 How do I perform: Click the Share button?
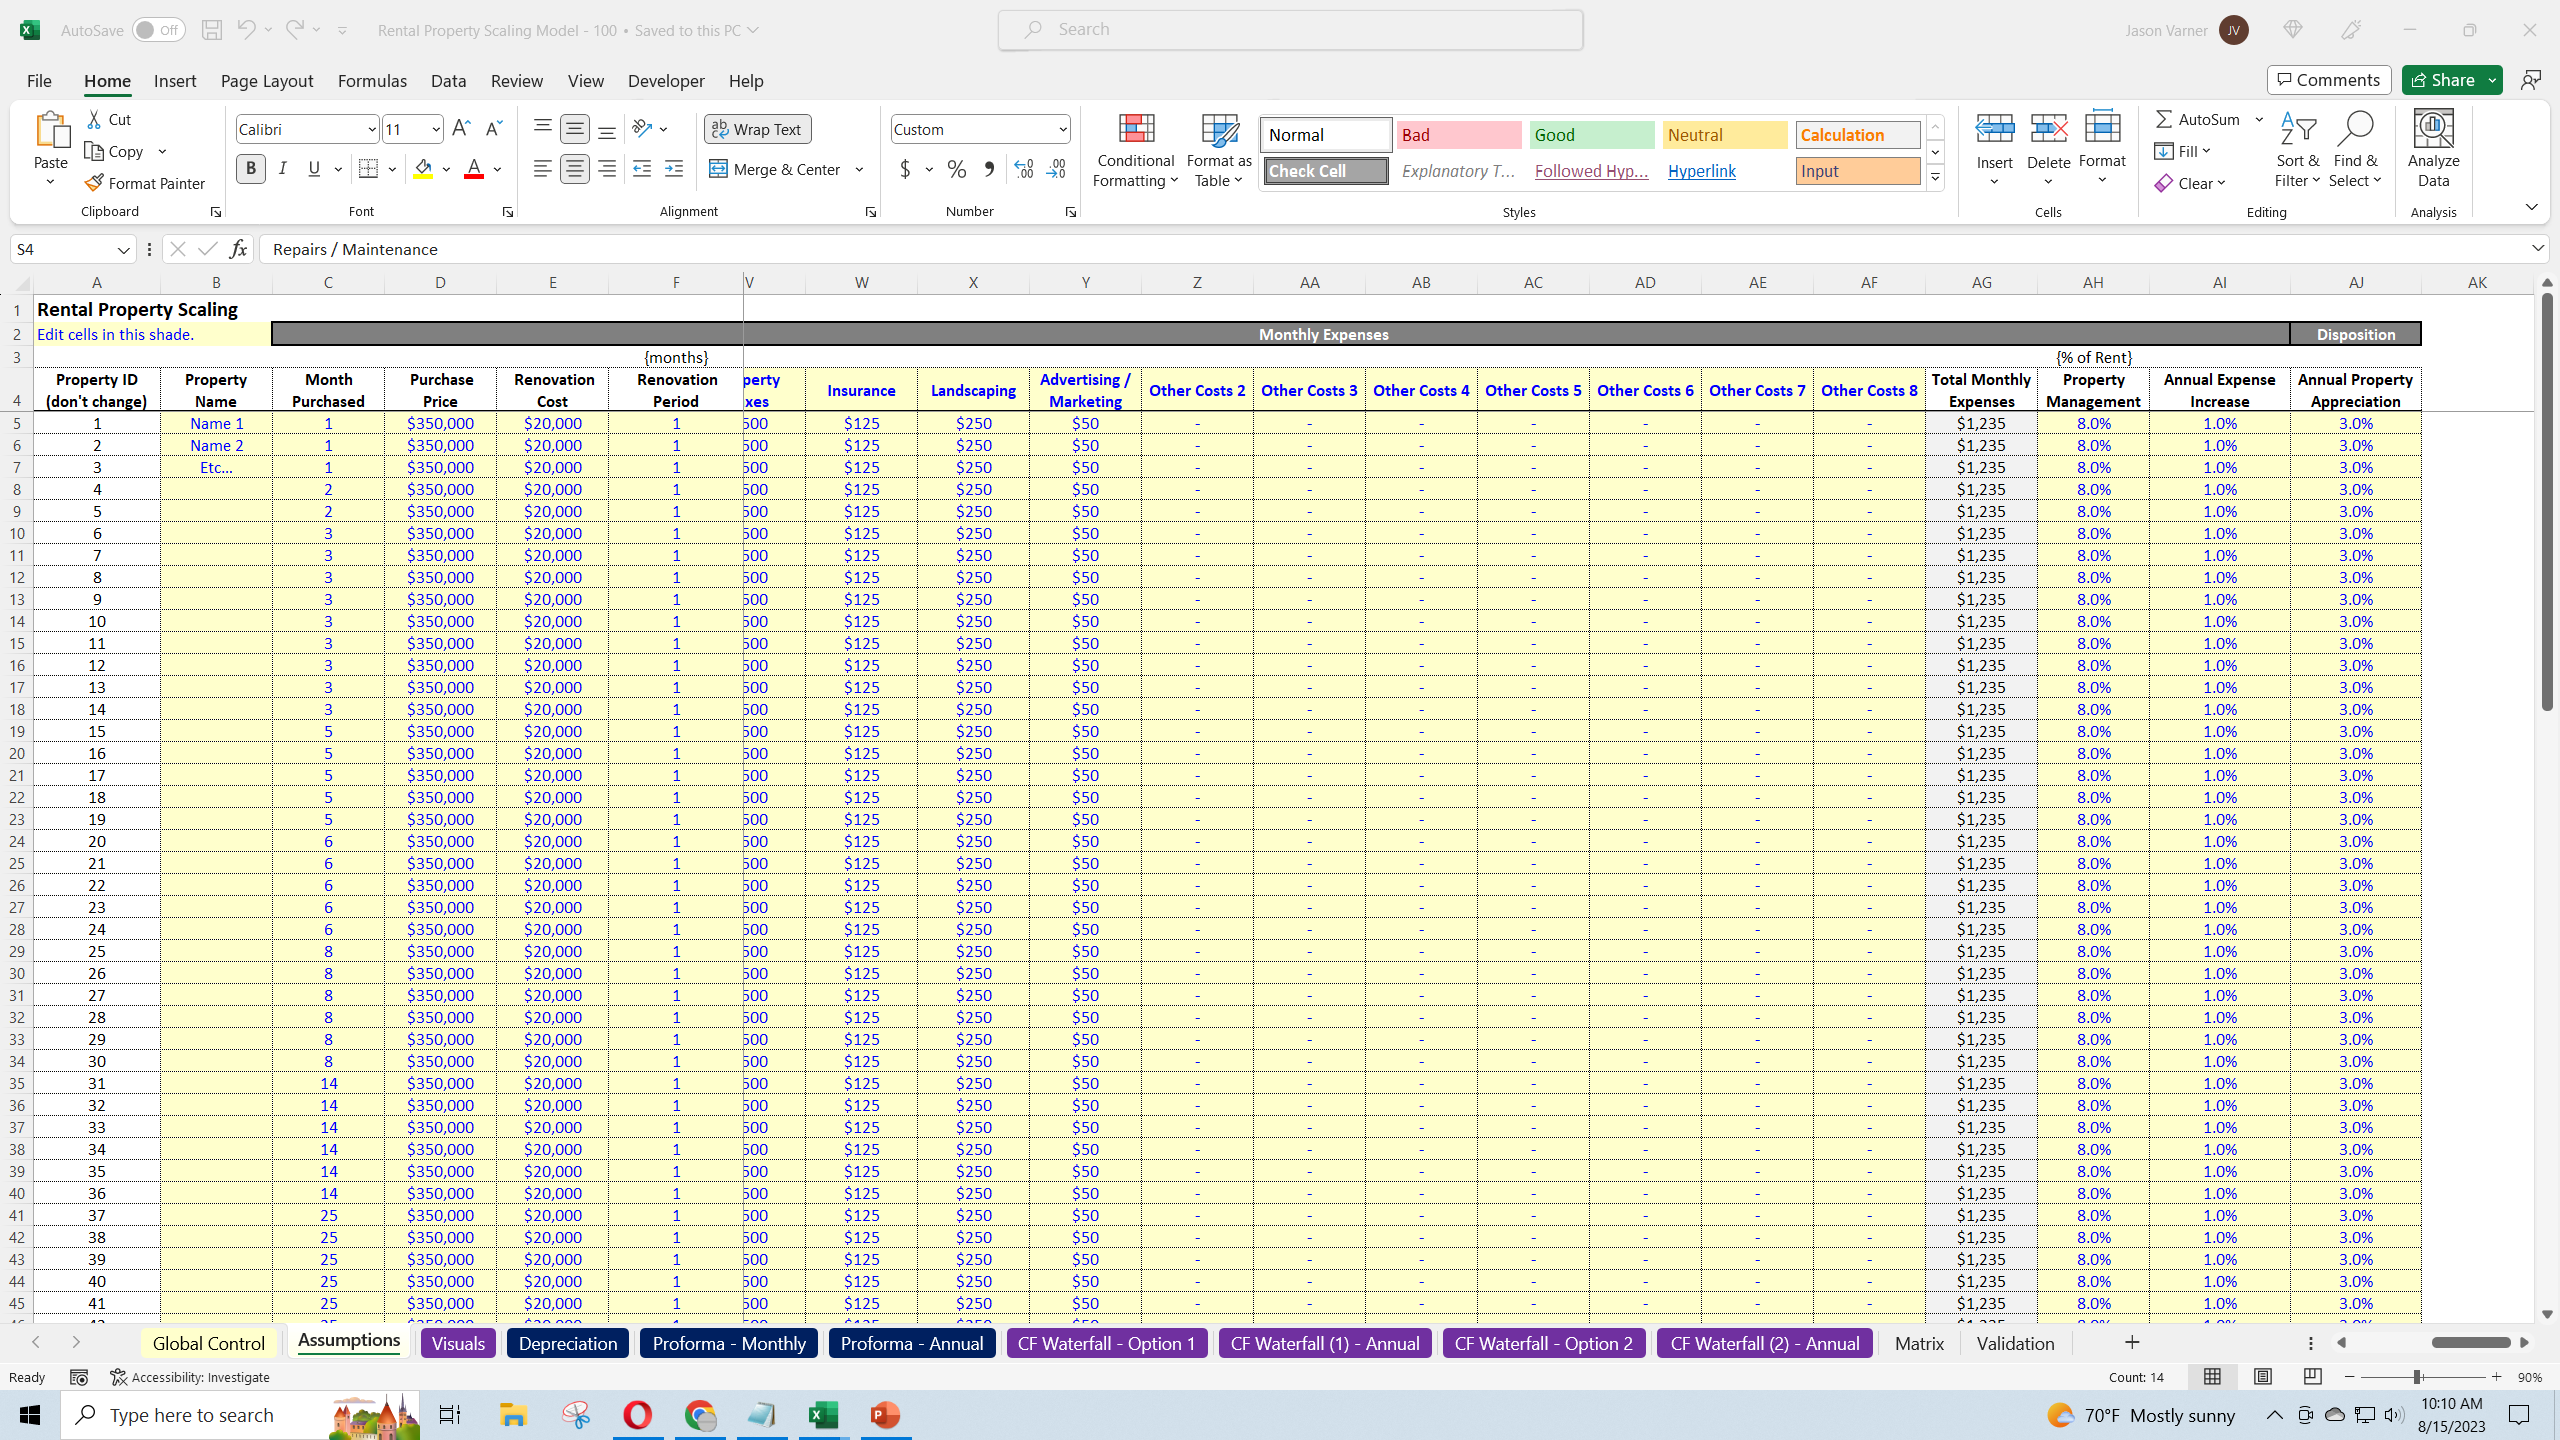click(2441, 80)
